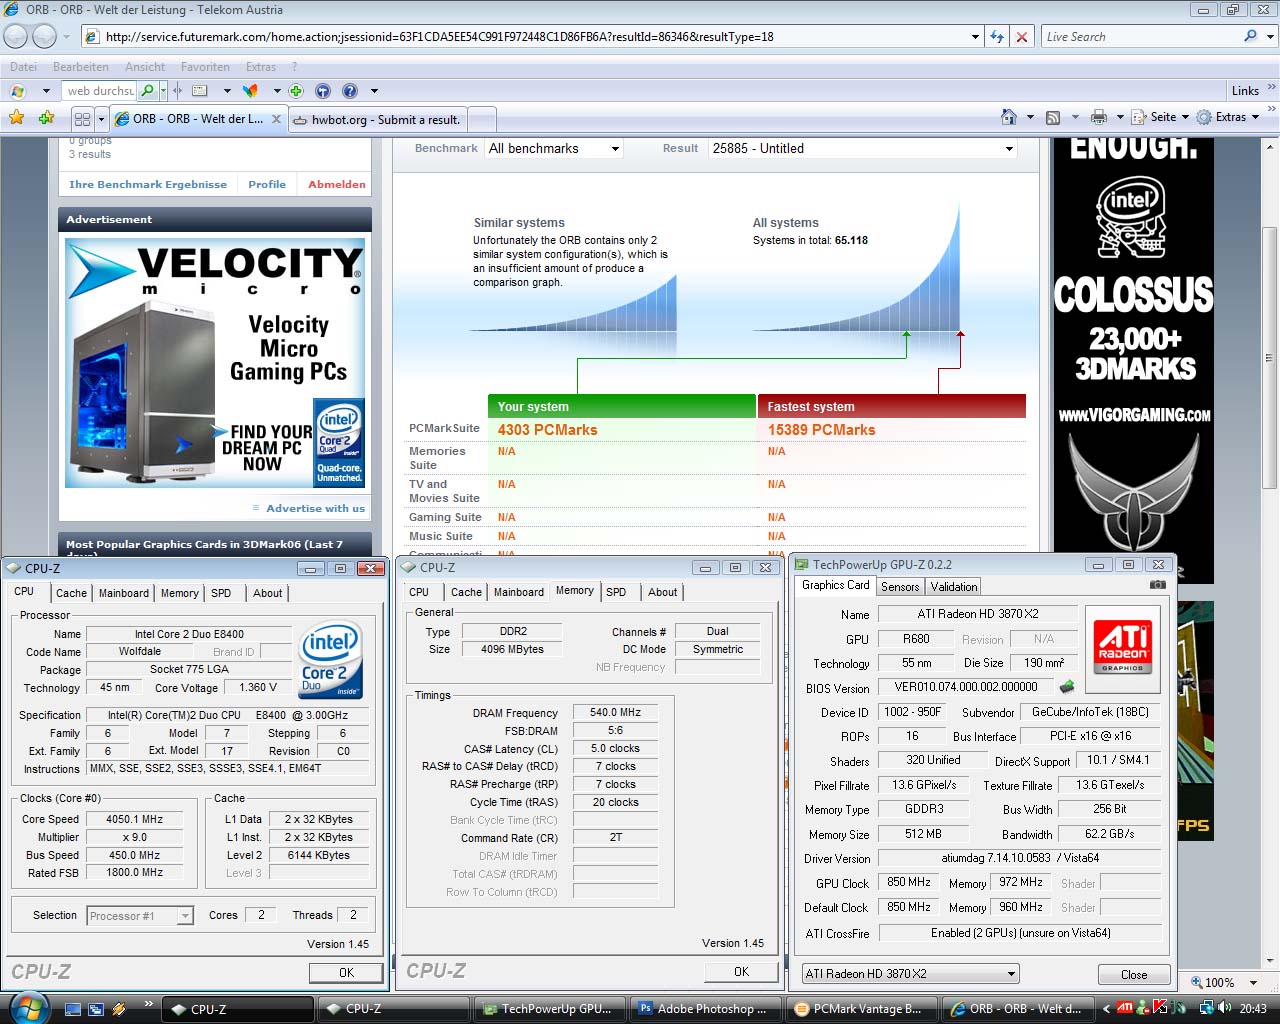Click the Profile link

pos(267,184)
